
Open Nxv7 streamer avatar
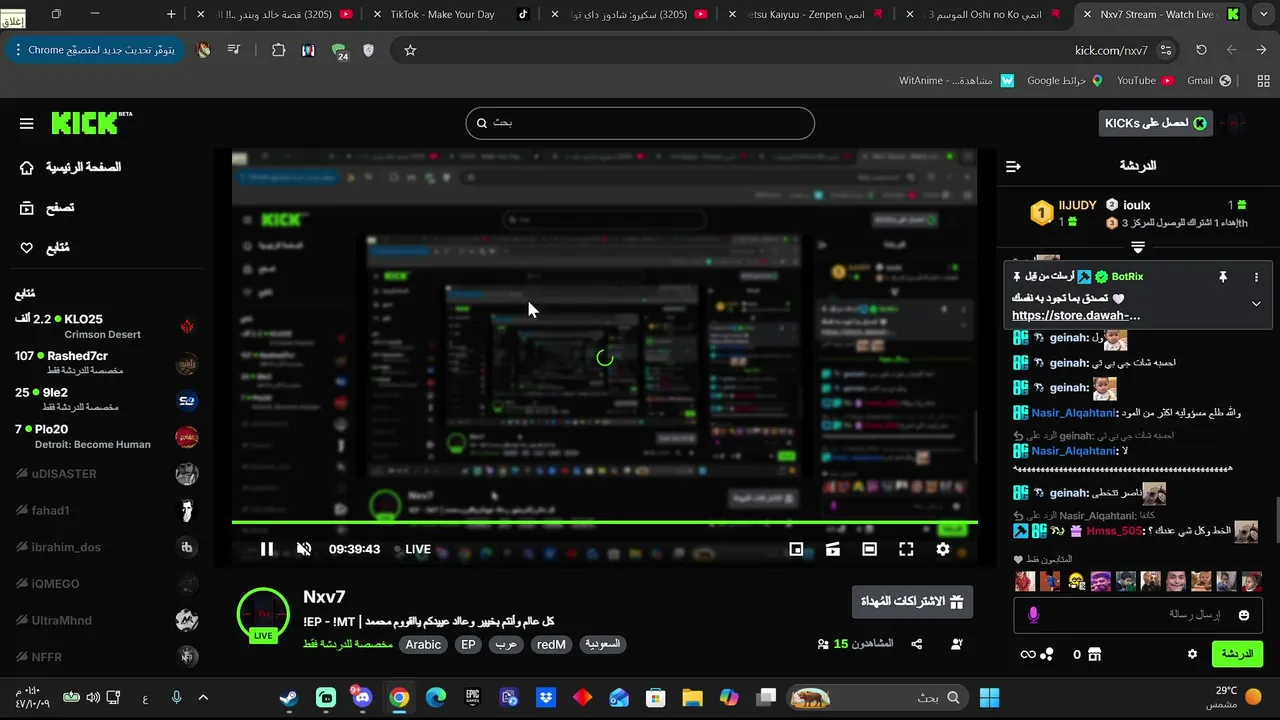click(x=263, y=614)
